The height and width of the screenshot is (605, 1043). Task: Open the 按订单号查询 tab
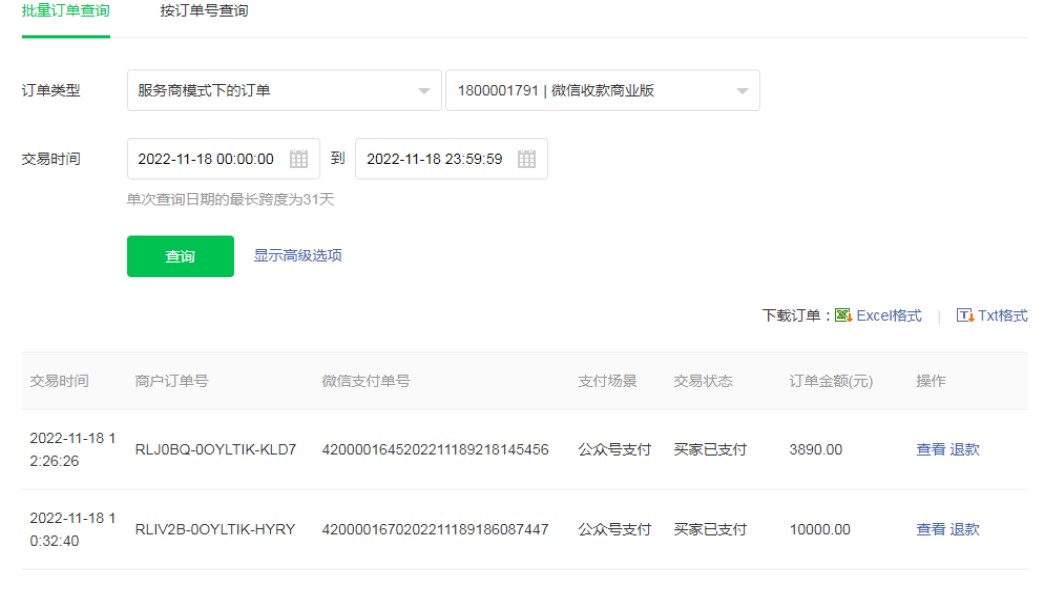pyautogui.click(x=204, y=12)
